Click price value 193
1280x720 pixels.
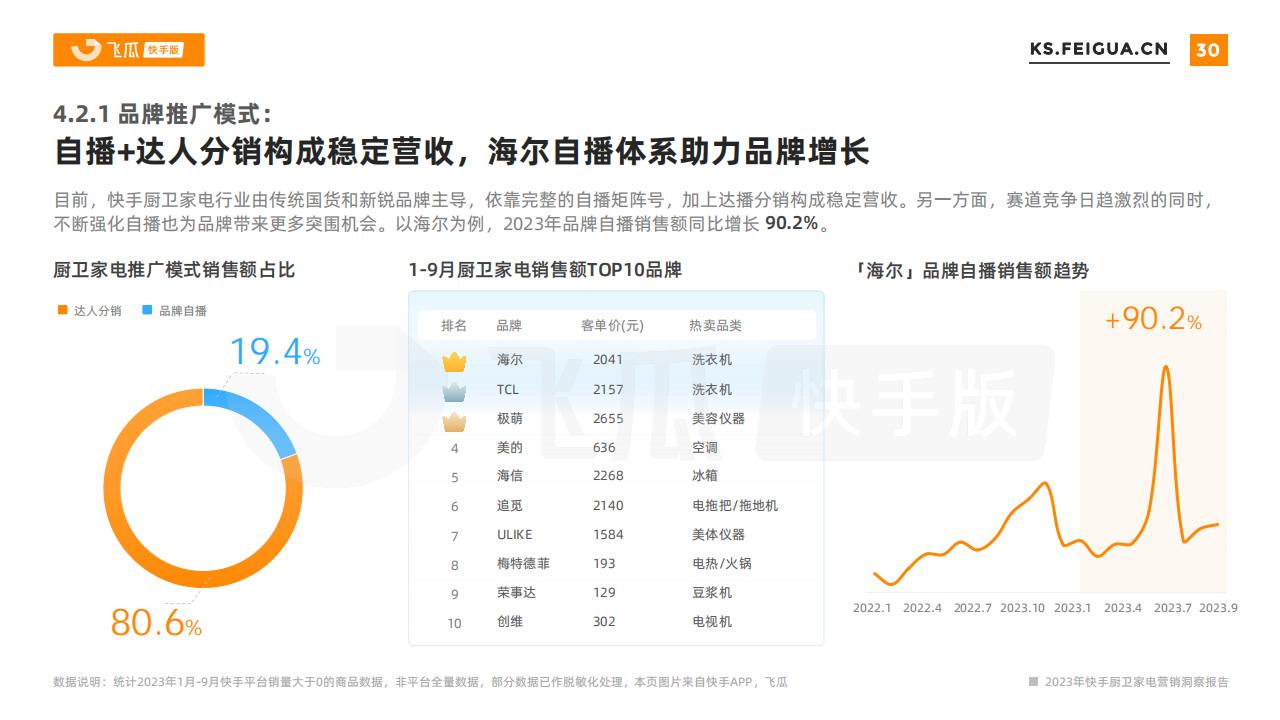point(604,564)
